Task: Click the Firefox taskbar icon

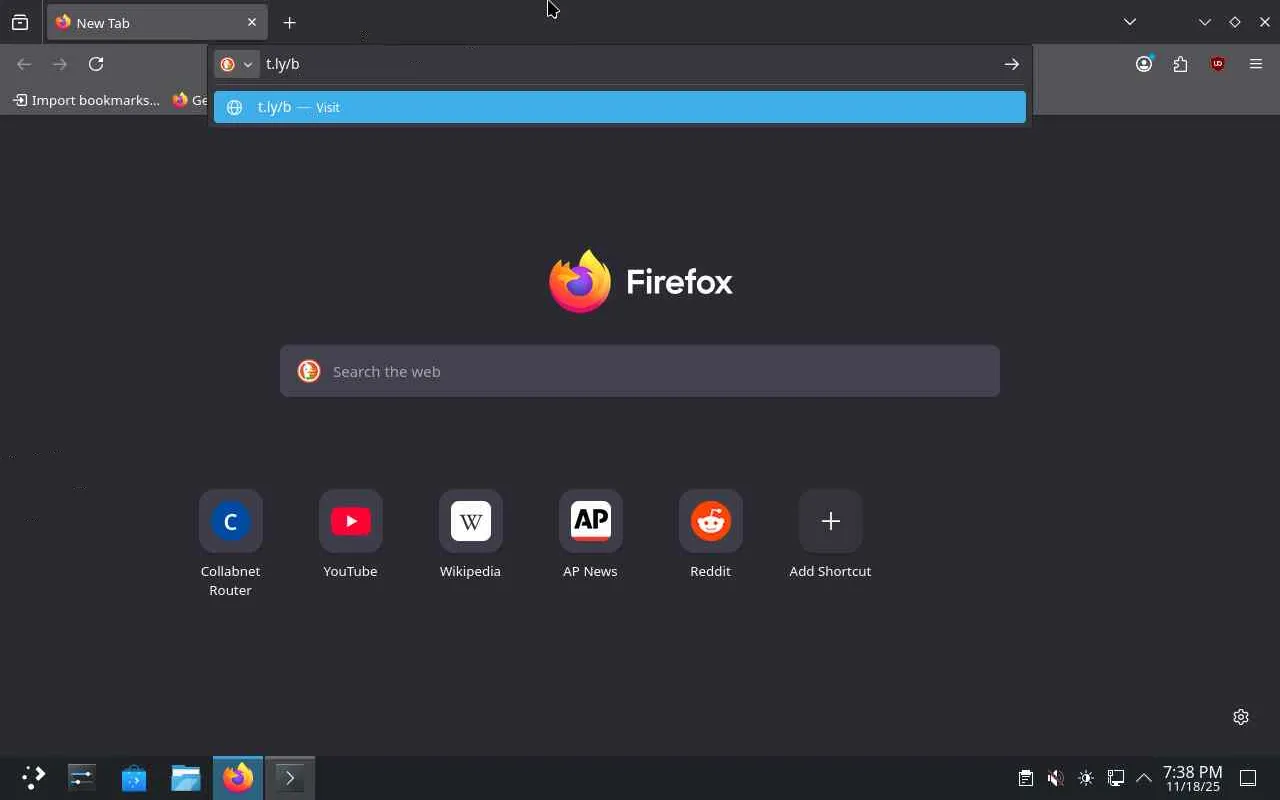Action: coord(238,777)
